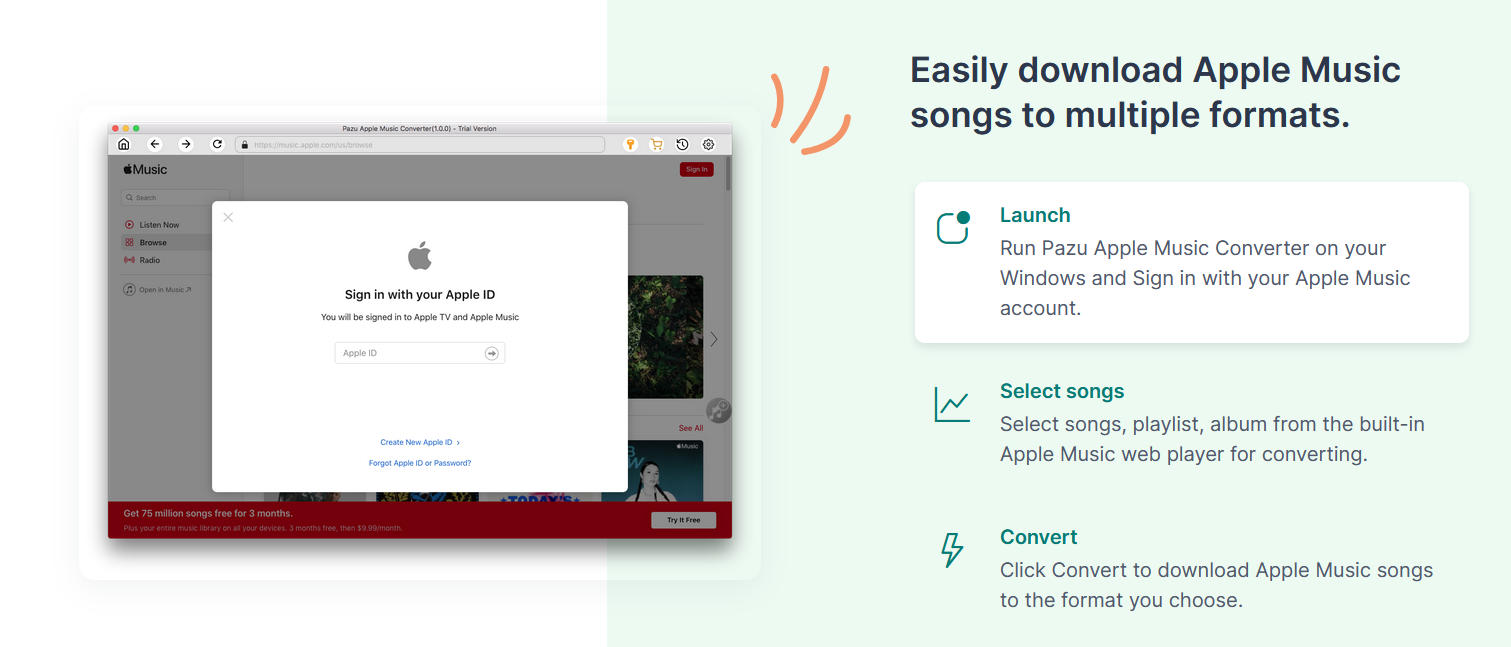
Task: Click the floating add-music note icon
Action: pyautogui.click(x=718, y=410)
